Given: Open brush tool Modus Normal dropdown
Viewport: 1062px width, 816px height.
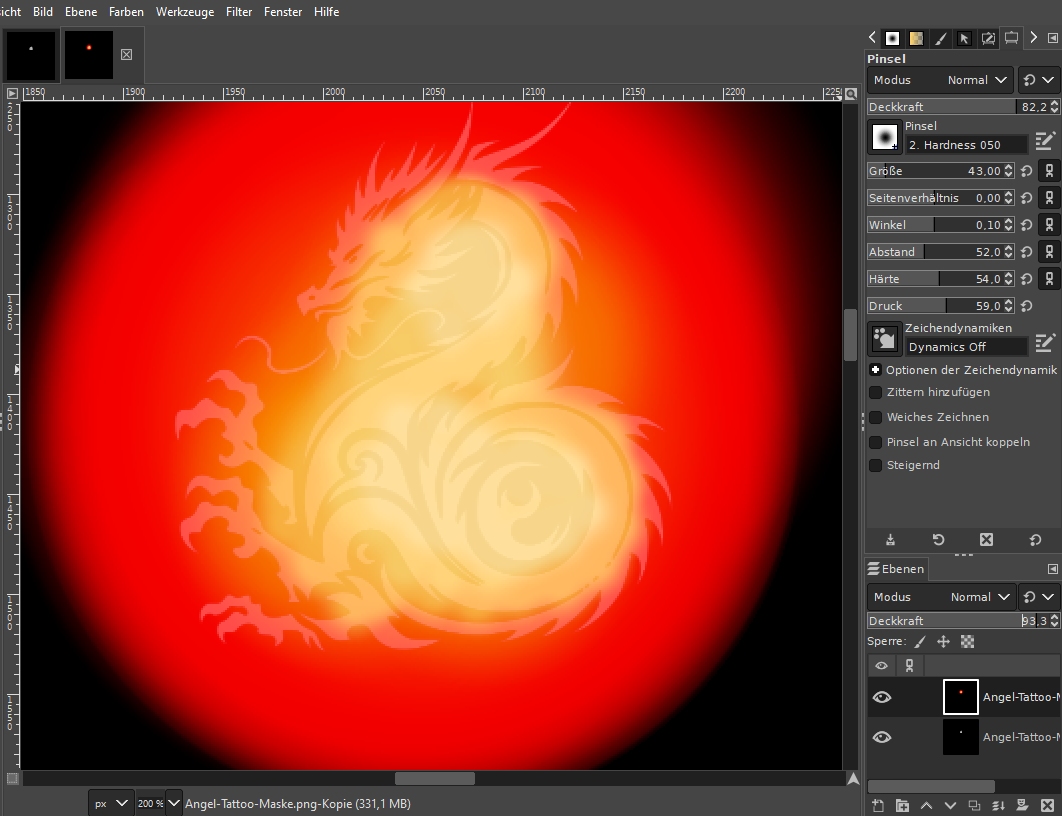Looking at the screenshot, I should click(940, 80).
